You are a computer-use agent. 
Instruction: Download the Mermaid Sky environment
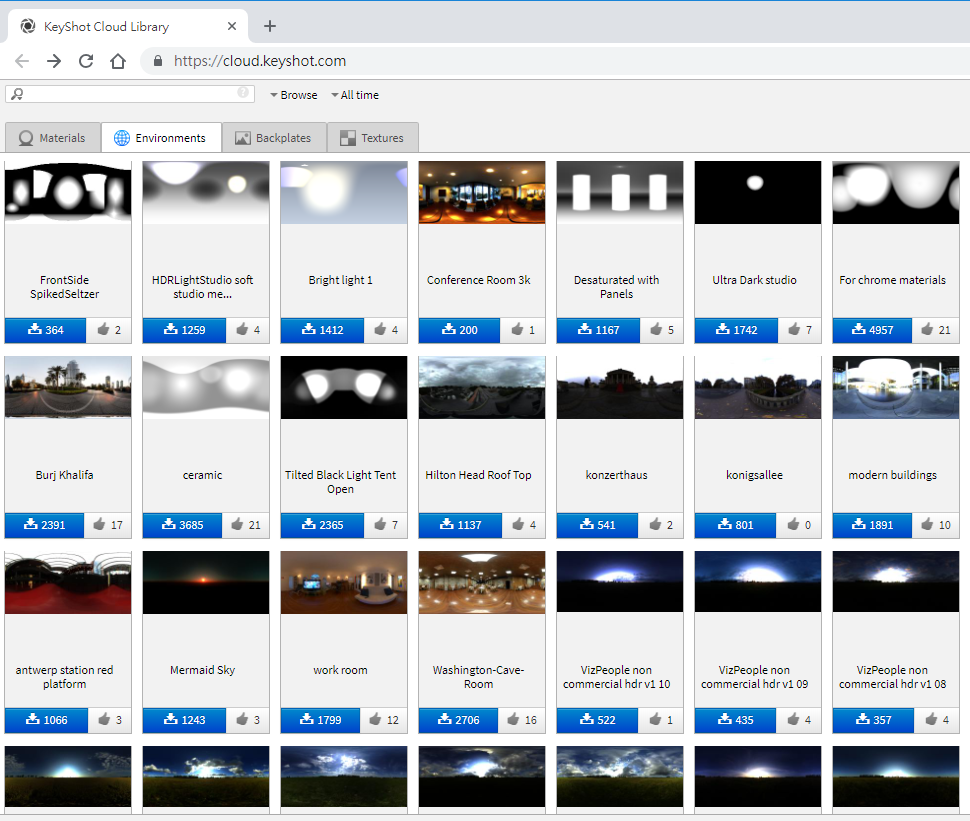tap(184, 720)
